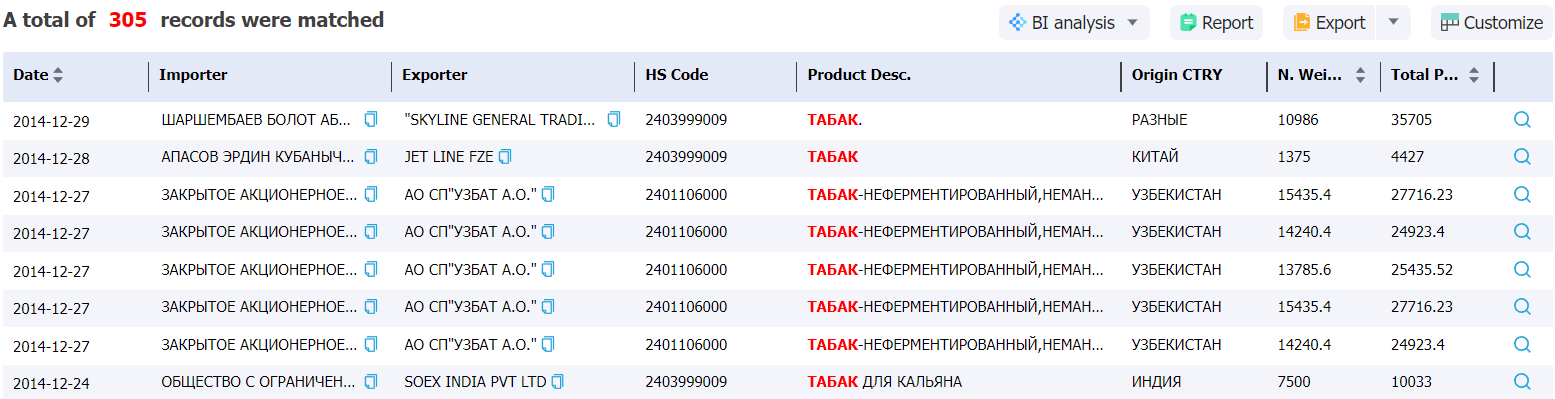Screen dimensions: 1555x399
Task: Copy exporter in the 13785.6 weight row
Action: pos(548,269)
